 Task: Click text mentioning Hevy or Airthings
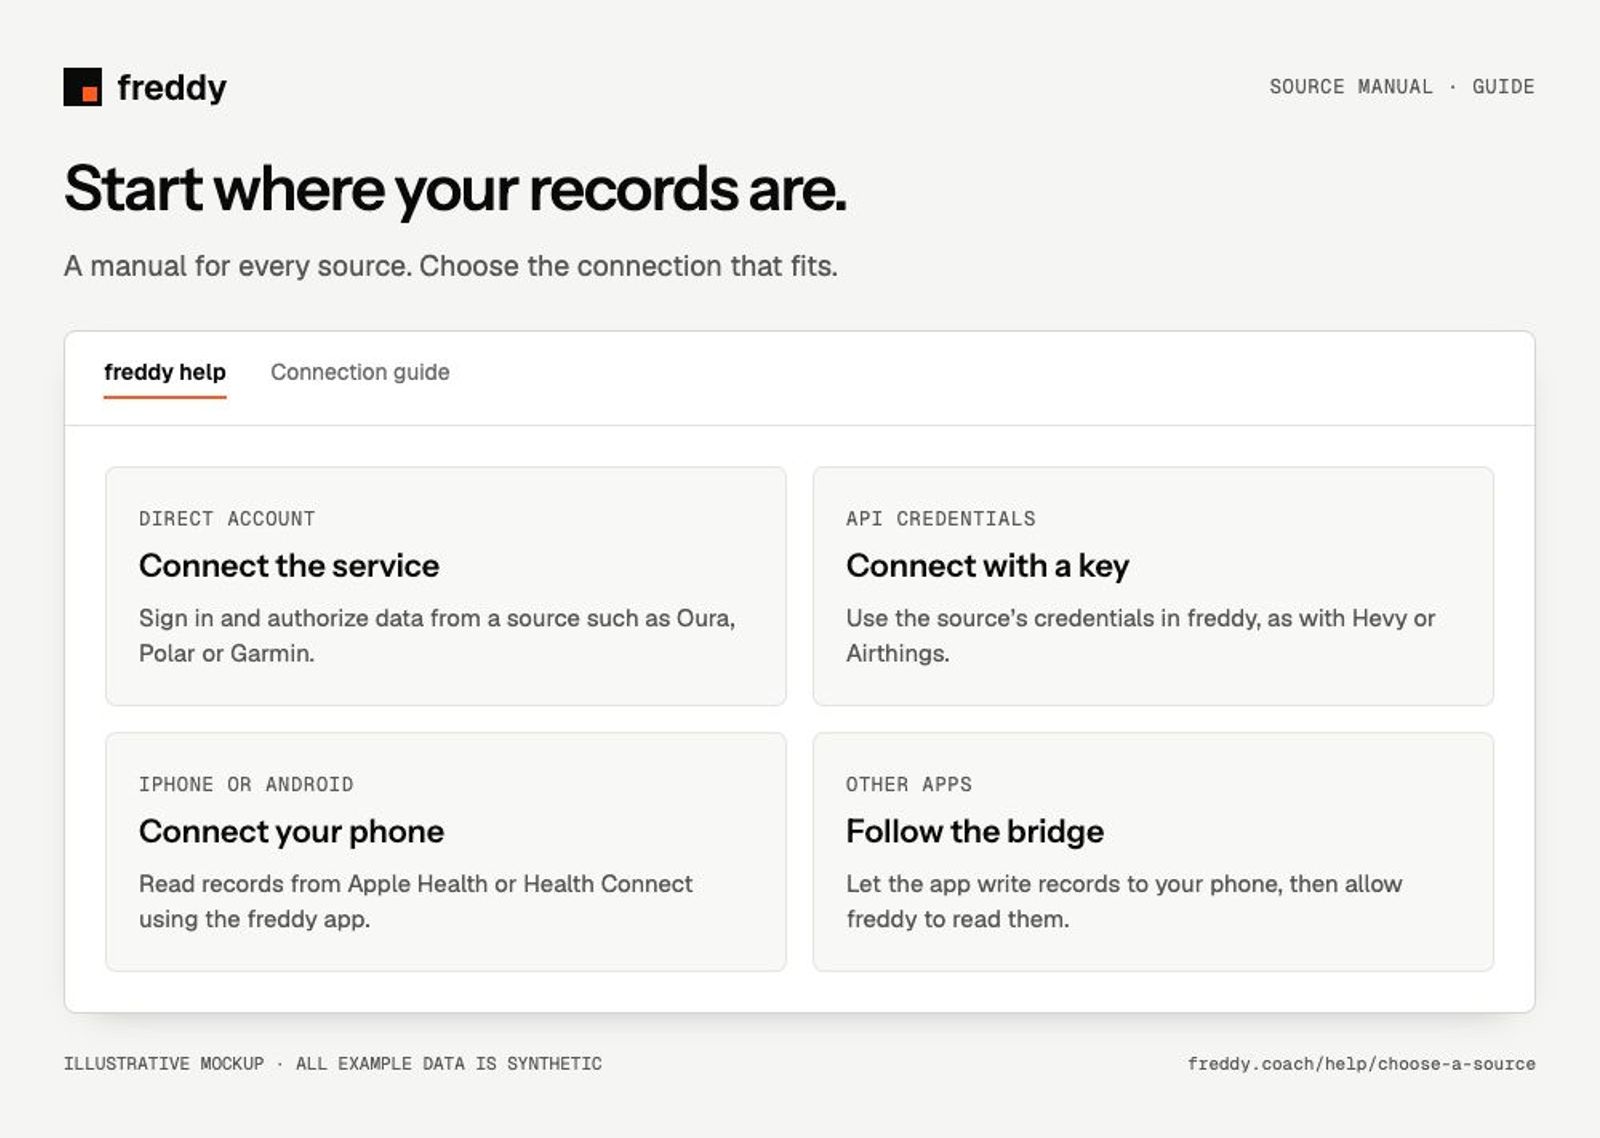[x=1141, y=635]
